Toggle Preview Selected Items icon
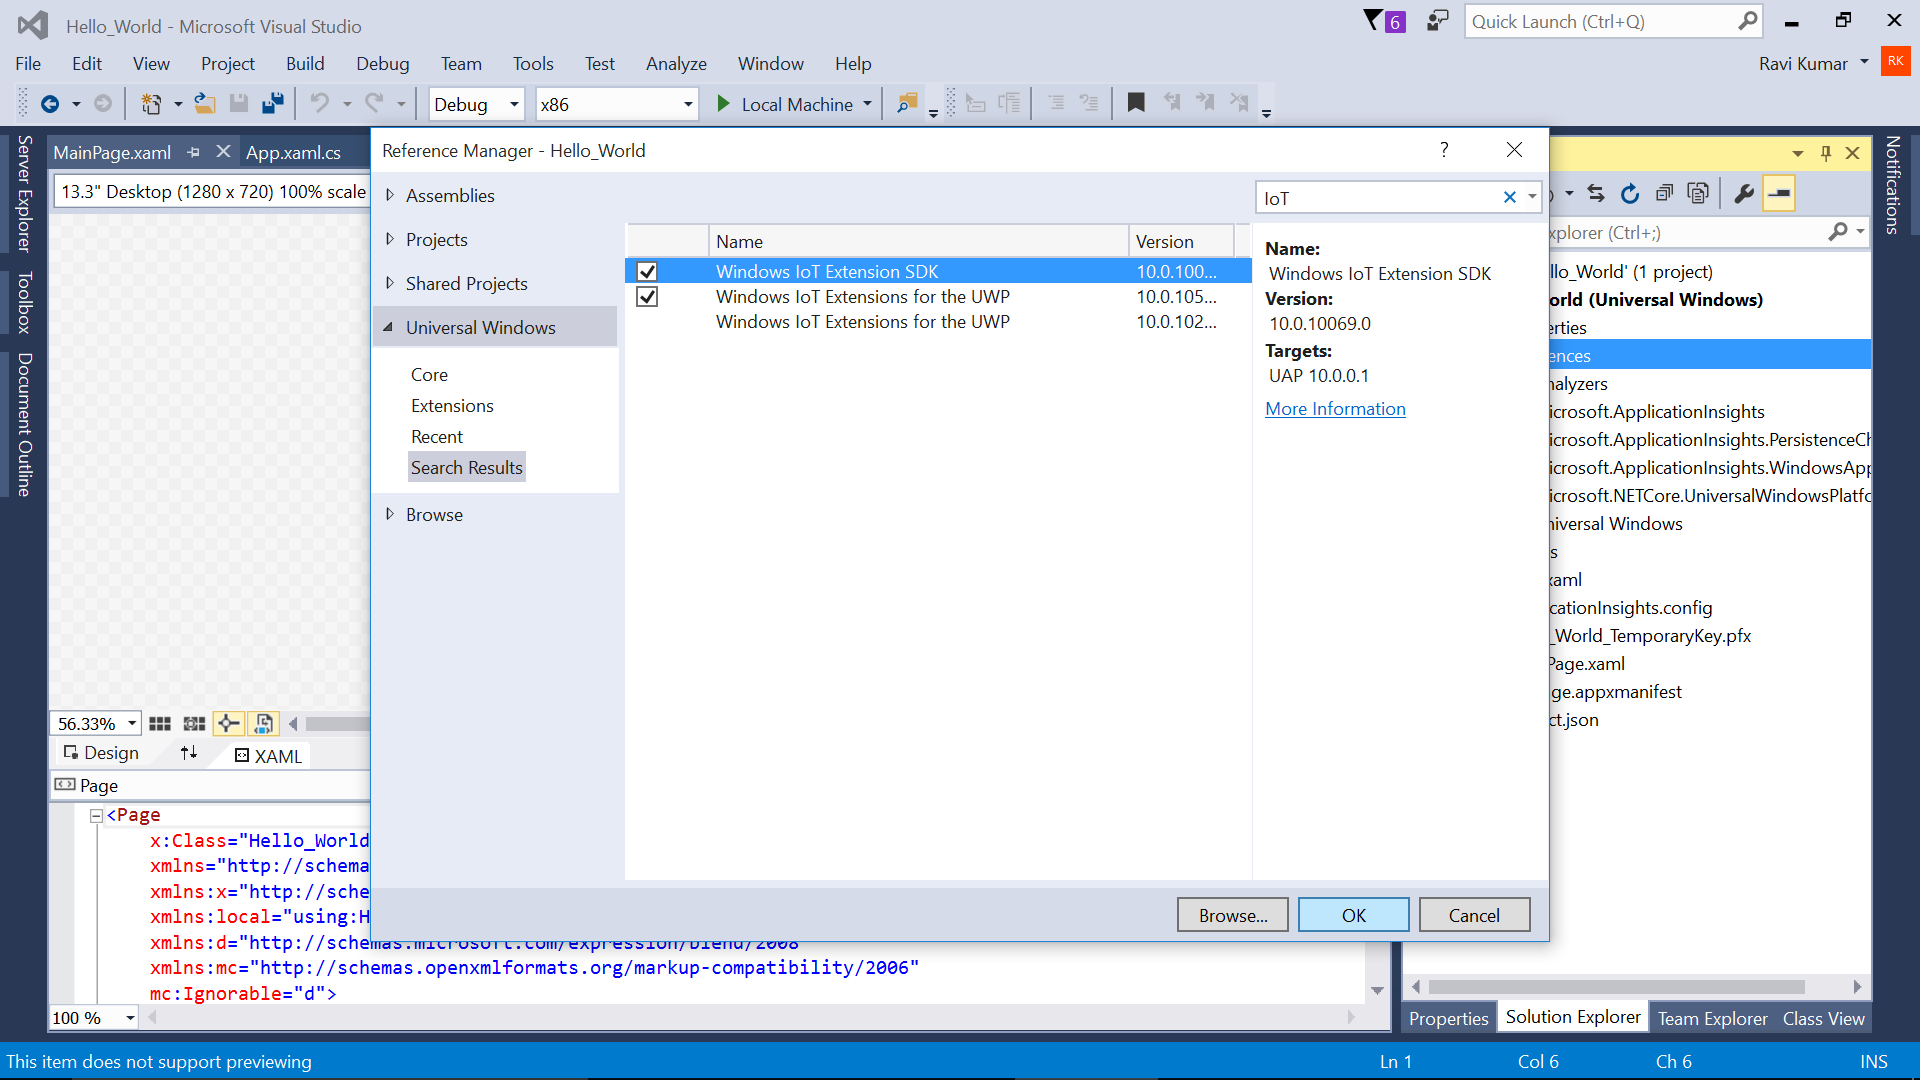The height and width of the screenshot is (1080, 1920). (1779, 193)
